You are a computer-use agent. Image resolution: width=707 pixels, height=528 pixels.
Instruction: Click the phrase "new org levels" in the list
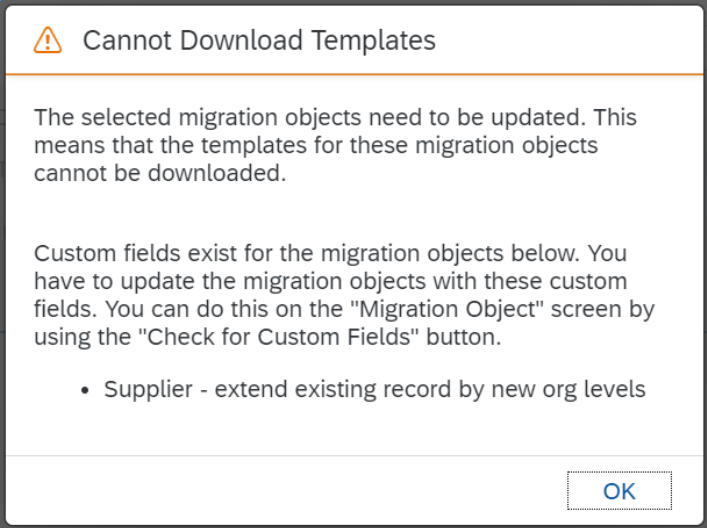click(569, 389)
